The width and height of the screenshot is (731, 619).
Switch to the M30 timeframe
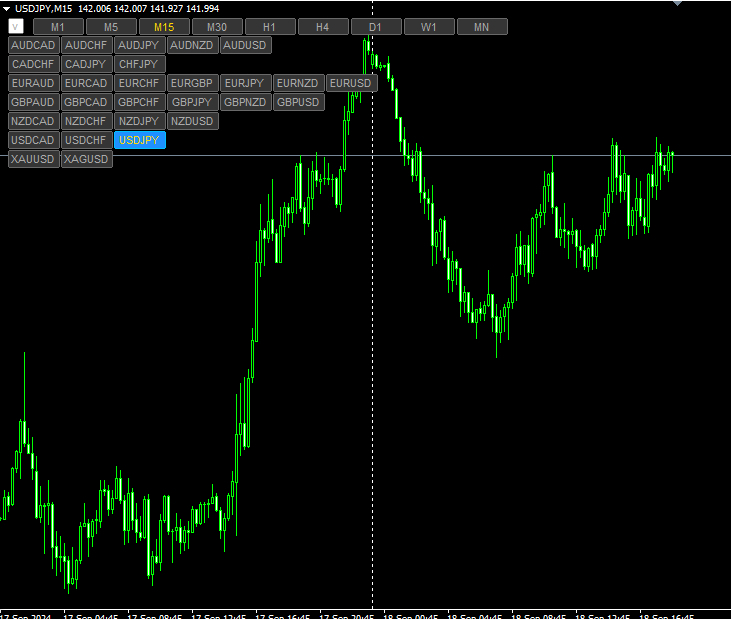[x=217, y=27]
